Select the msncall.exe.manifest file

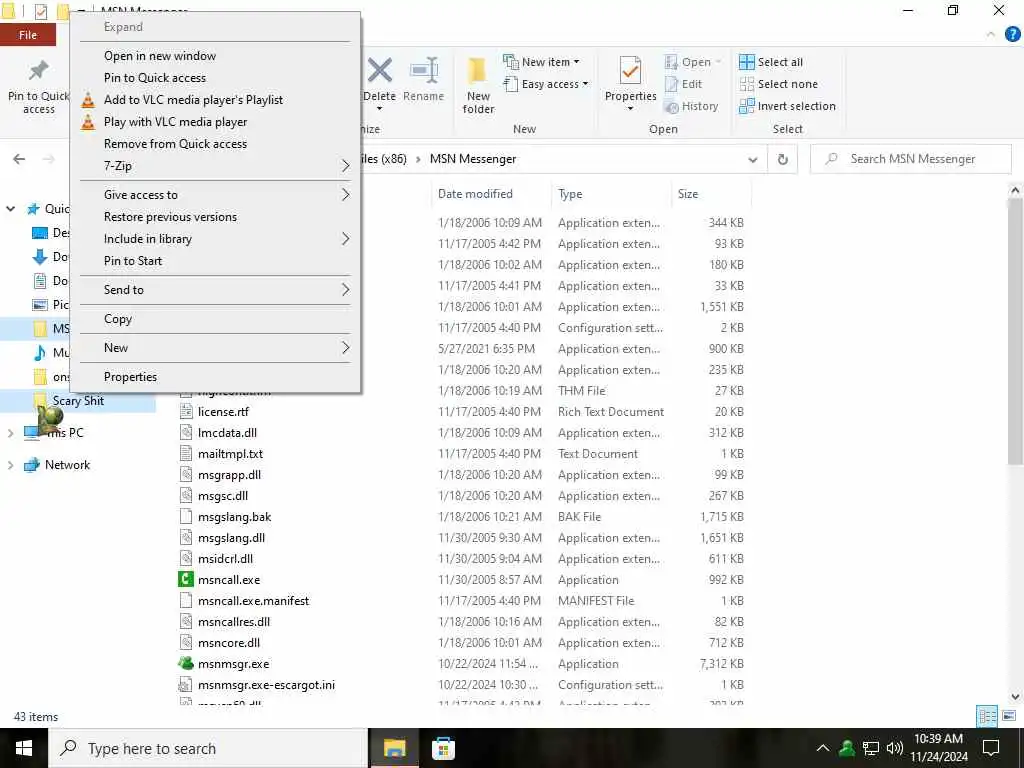(253, 601)
